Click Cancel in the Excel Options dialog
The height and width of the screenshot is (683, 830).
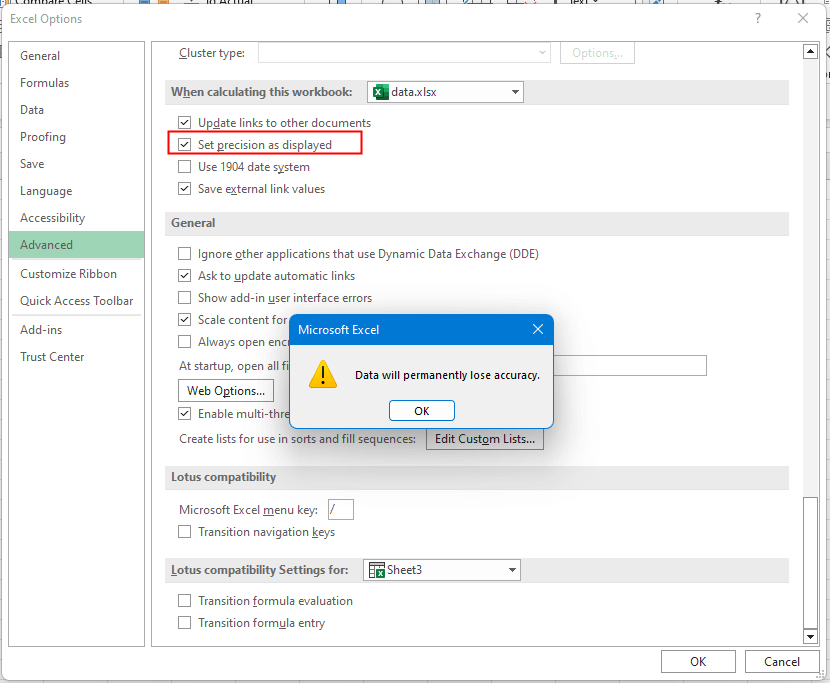point(782,661)
